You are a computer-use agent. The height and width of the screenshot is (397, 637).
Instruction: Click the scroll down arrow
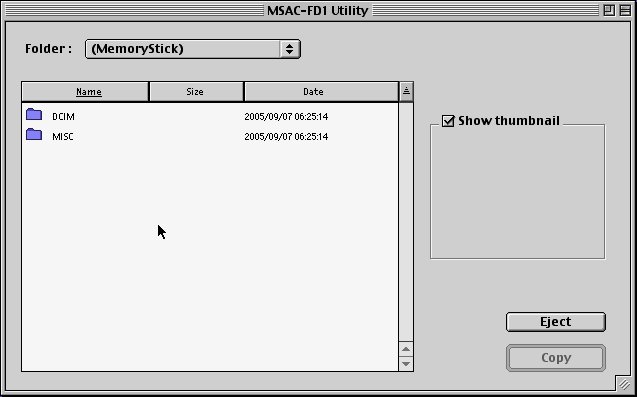(x=406, y=364)
